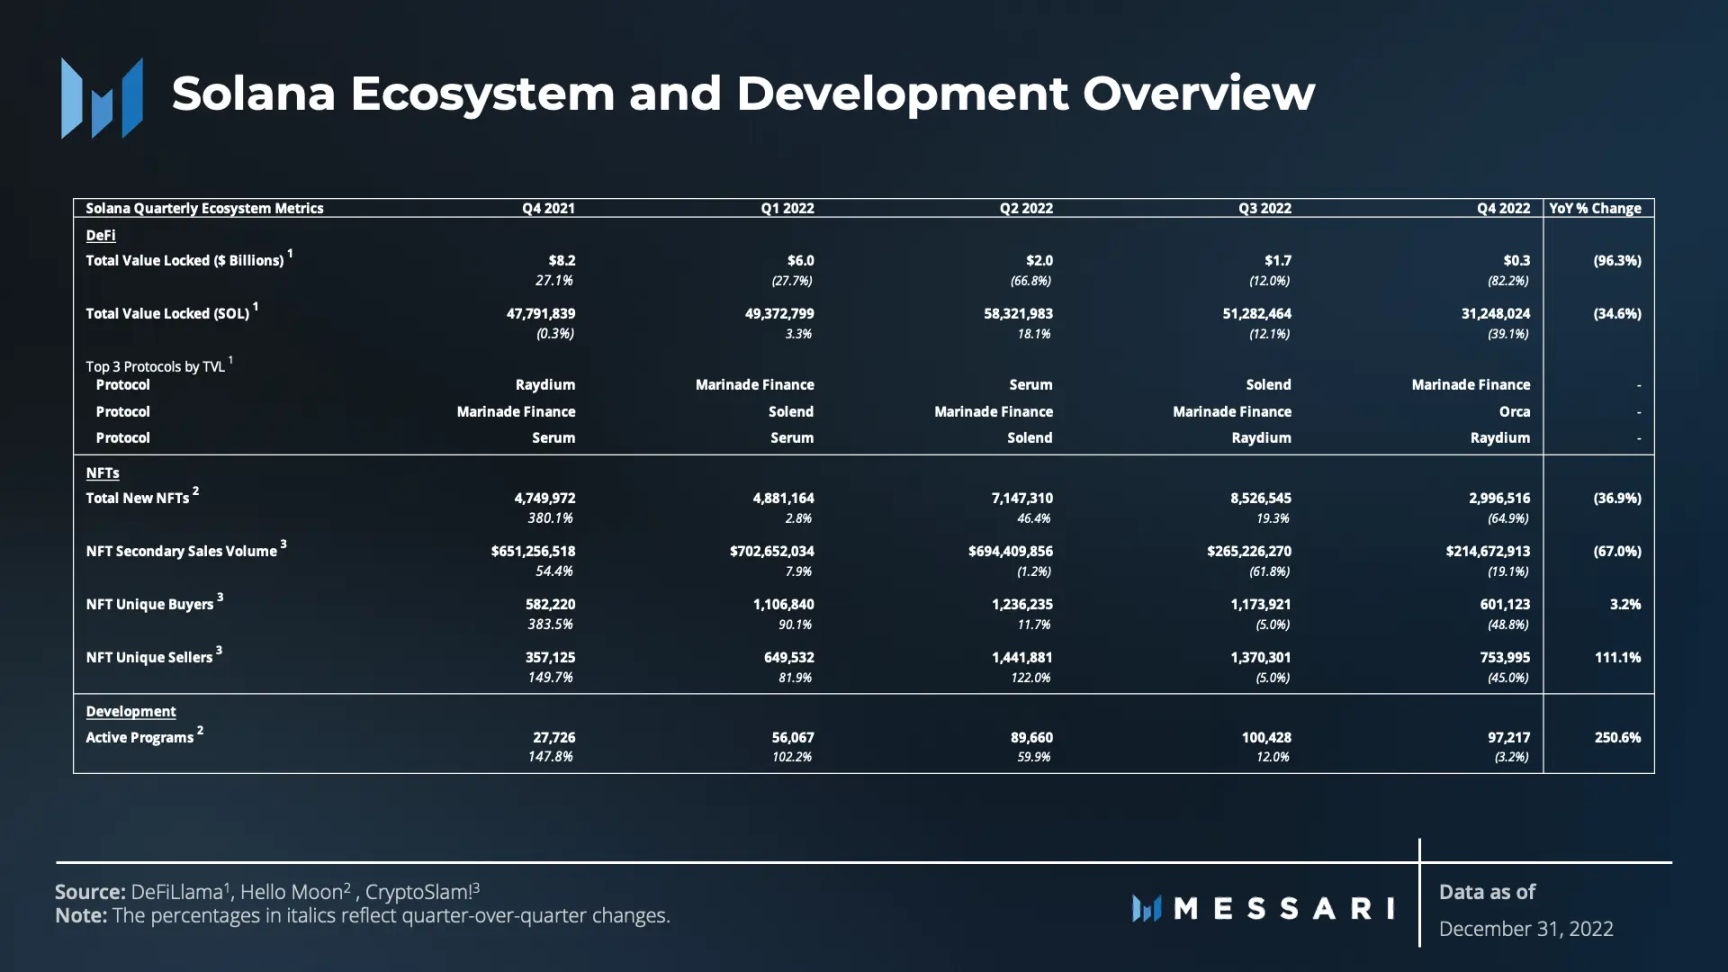Select the 'NFTs' section heading
The image size is (1728, 972).
(x=102, y=473)
